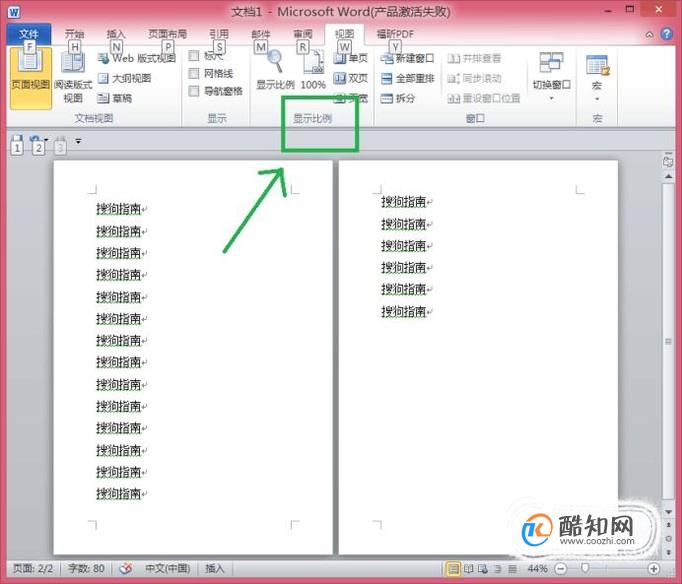Screen dimensions: 682x584
Task: Select full screen reading icon in status bar
Action: (468, 568)
